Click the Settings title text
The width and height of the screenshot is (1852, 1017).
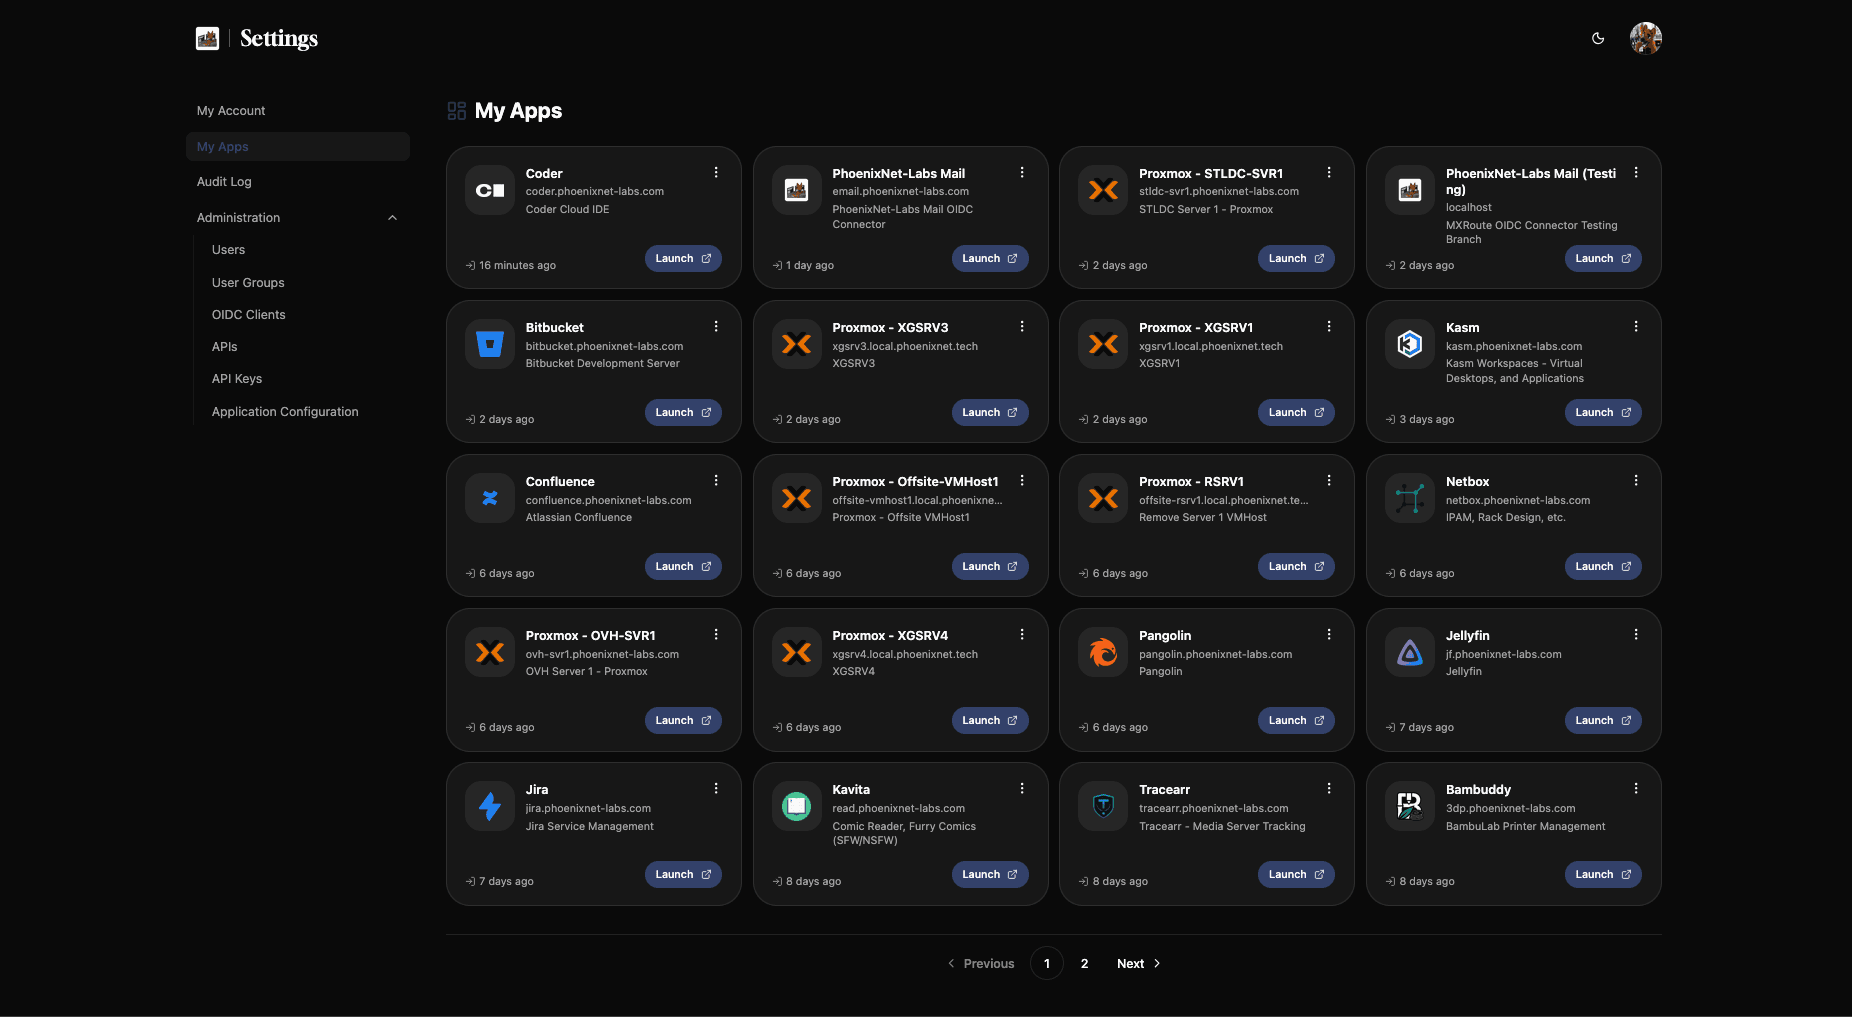[x=279, y=38]
